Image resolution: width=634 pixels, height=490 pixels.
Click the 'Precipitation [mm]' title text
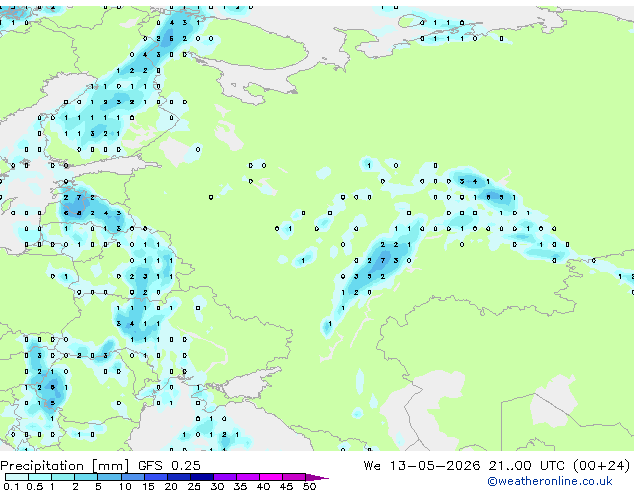(65, 466)
